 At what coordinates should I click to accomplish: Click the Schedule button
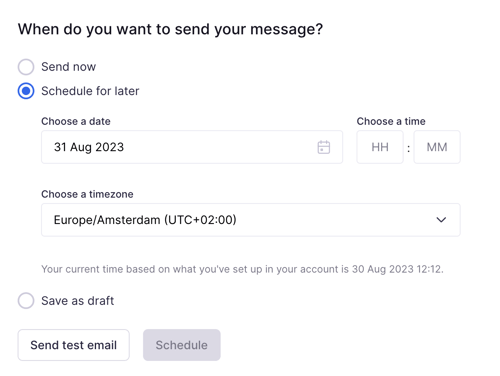(x=182, y=345)
